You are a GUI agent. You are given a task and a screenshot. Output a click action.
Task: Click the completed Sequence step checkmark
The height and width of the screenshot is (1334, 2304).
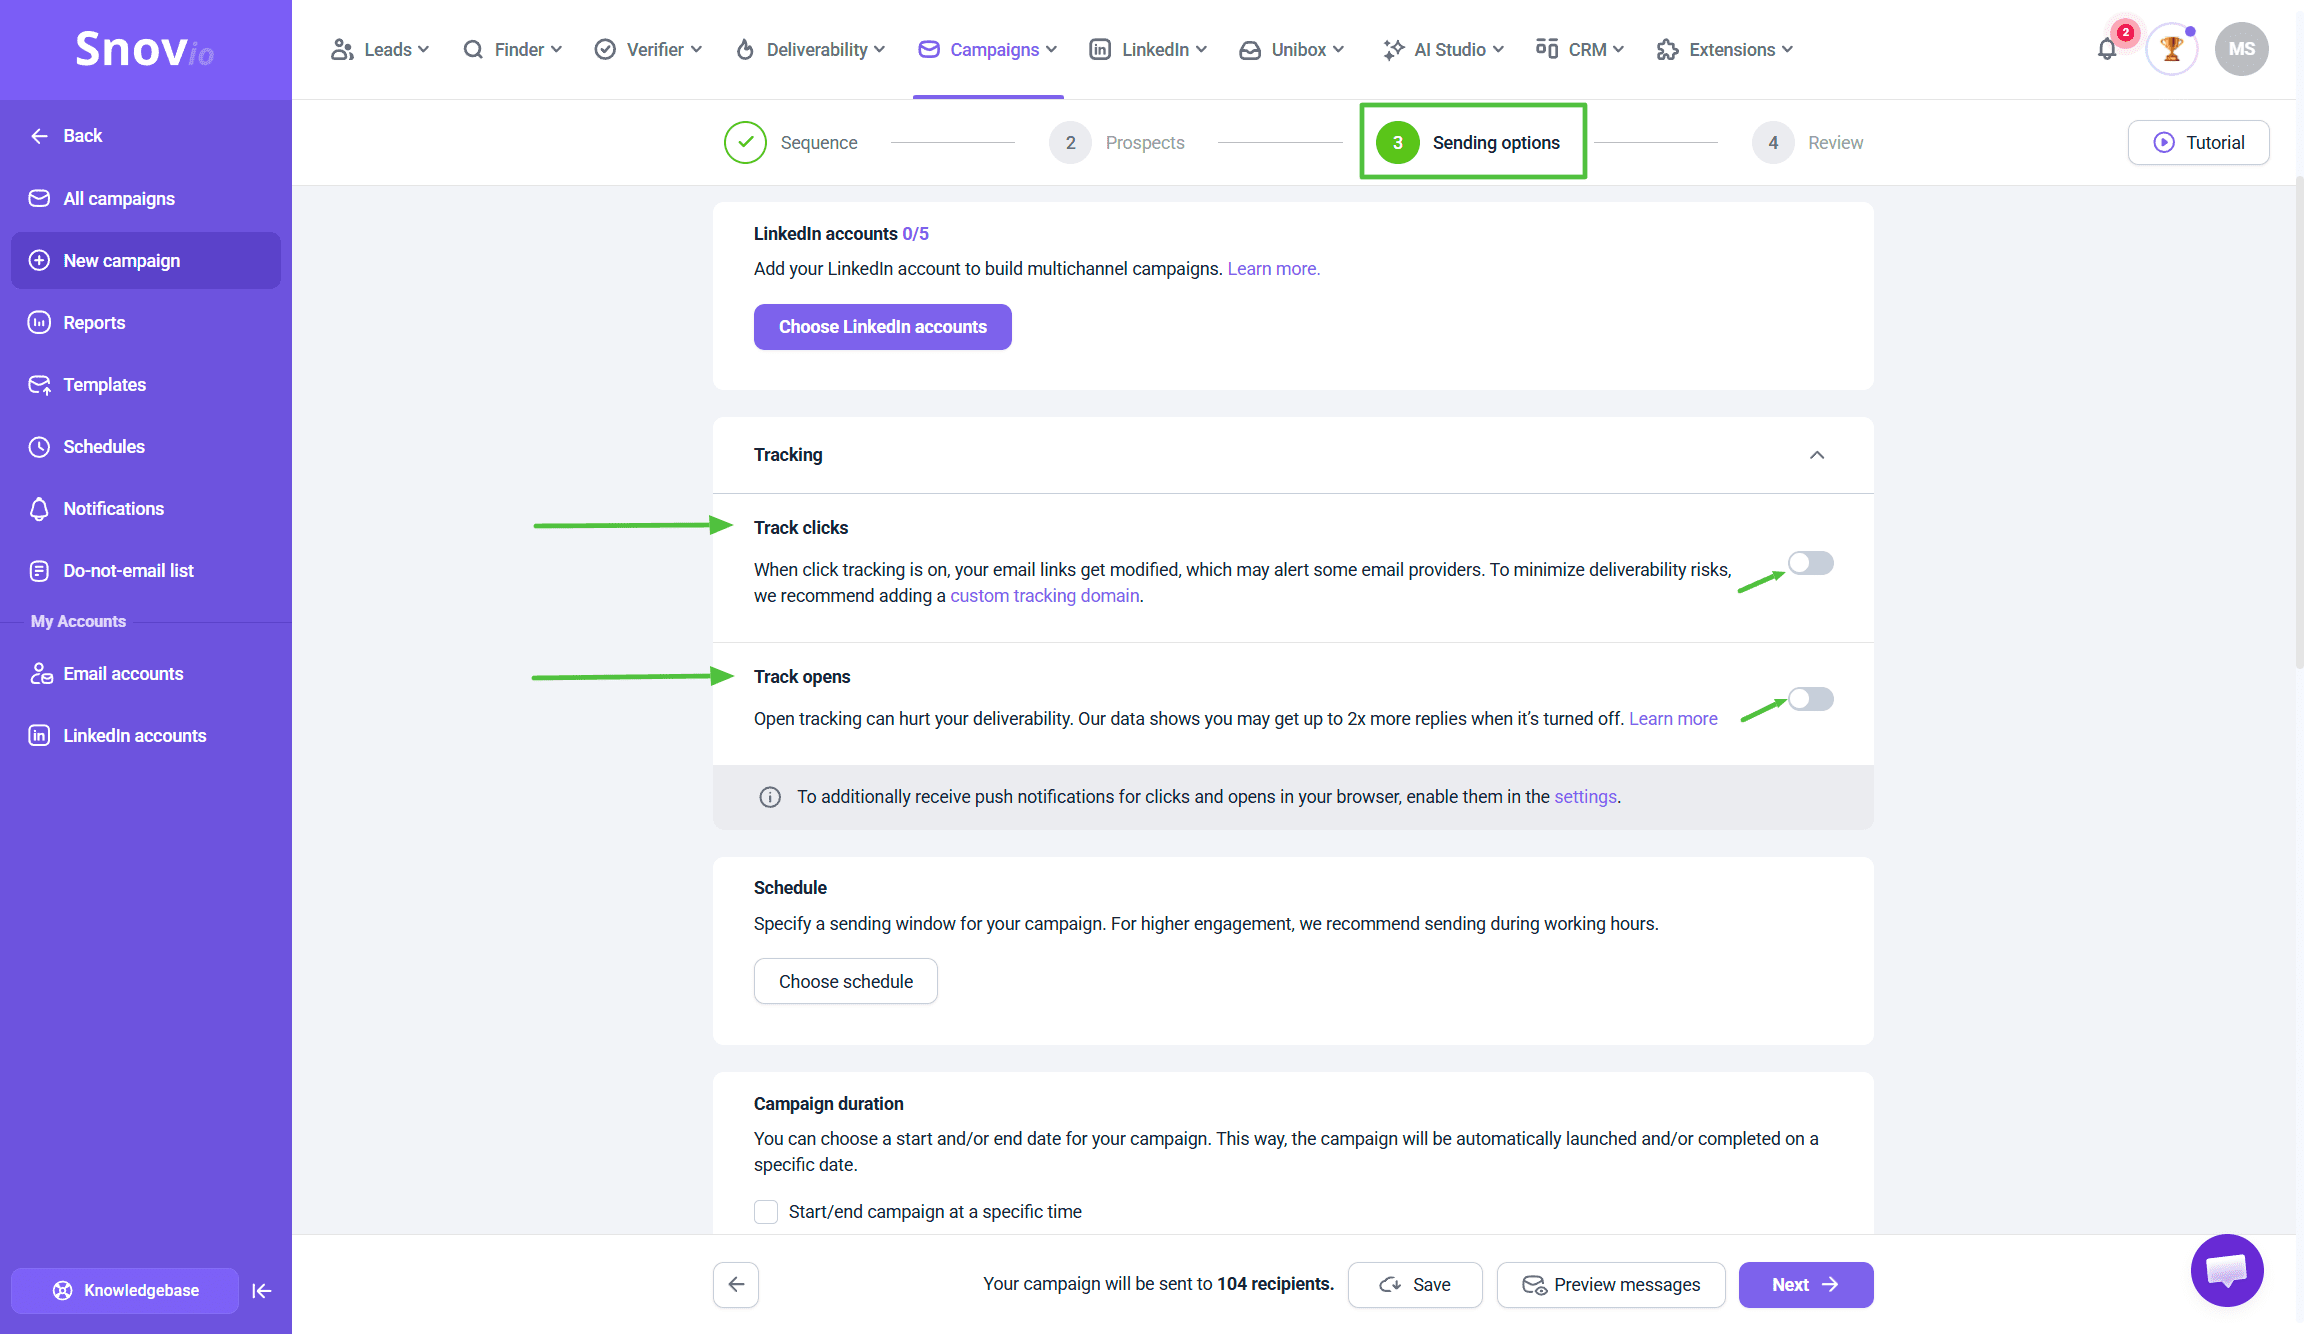pos(745,143)
